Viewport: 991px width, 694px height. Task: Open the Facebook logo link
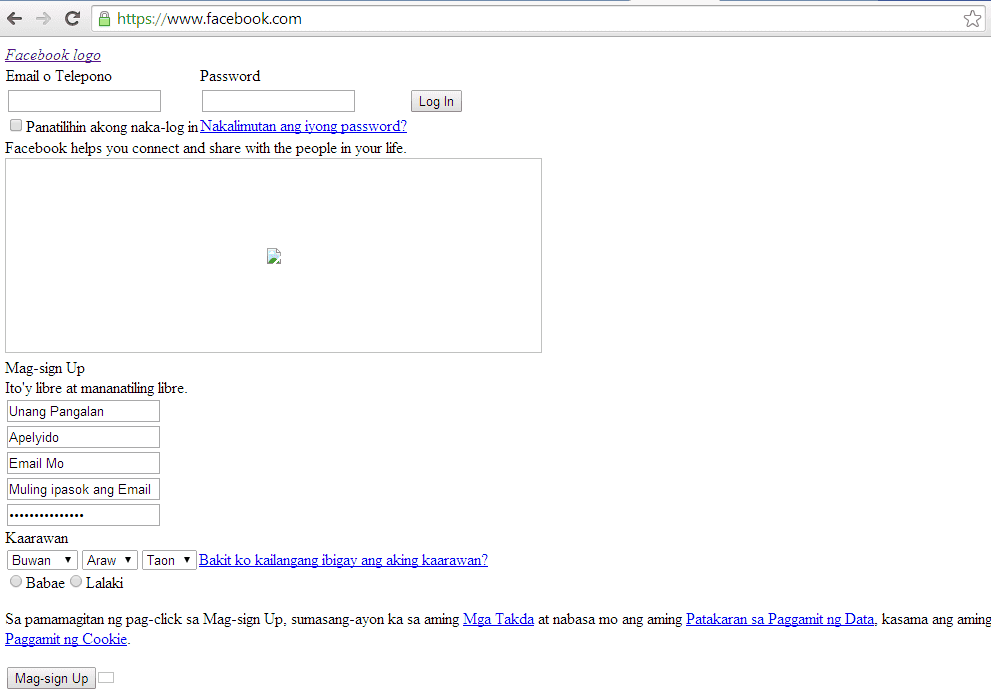coord(53,55)
